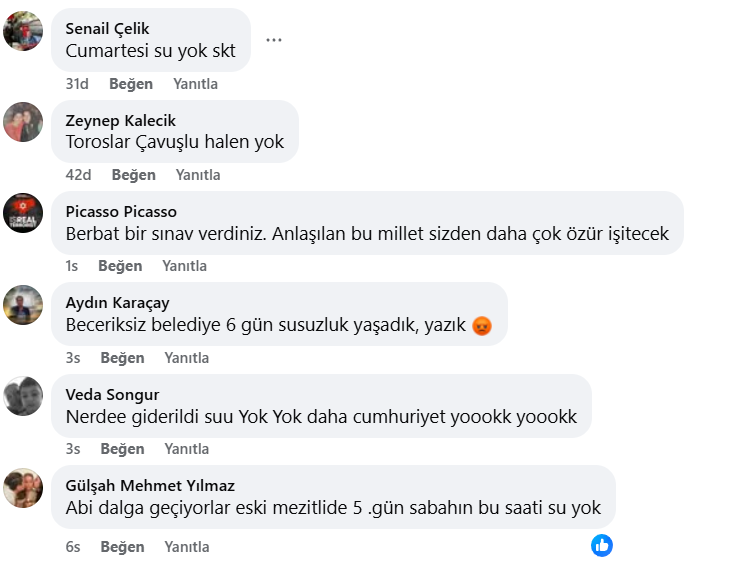The height and width of the screenshot is (568, 740).
Task: Open Zeynep Kalecik's profile name link
Action: (120, 121)
